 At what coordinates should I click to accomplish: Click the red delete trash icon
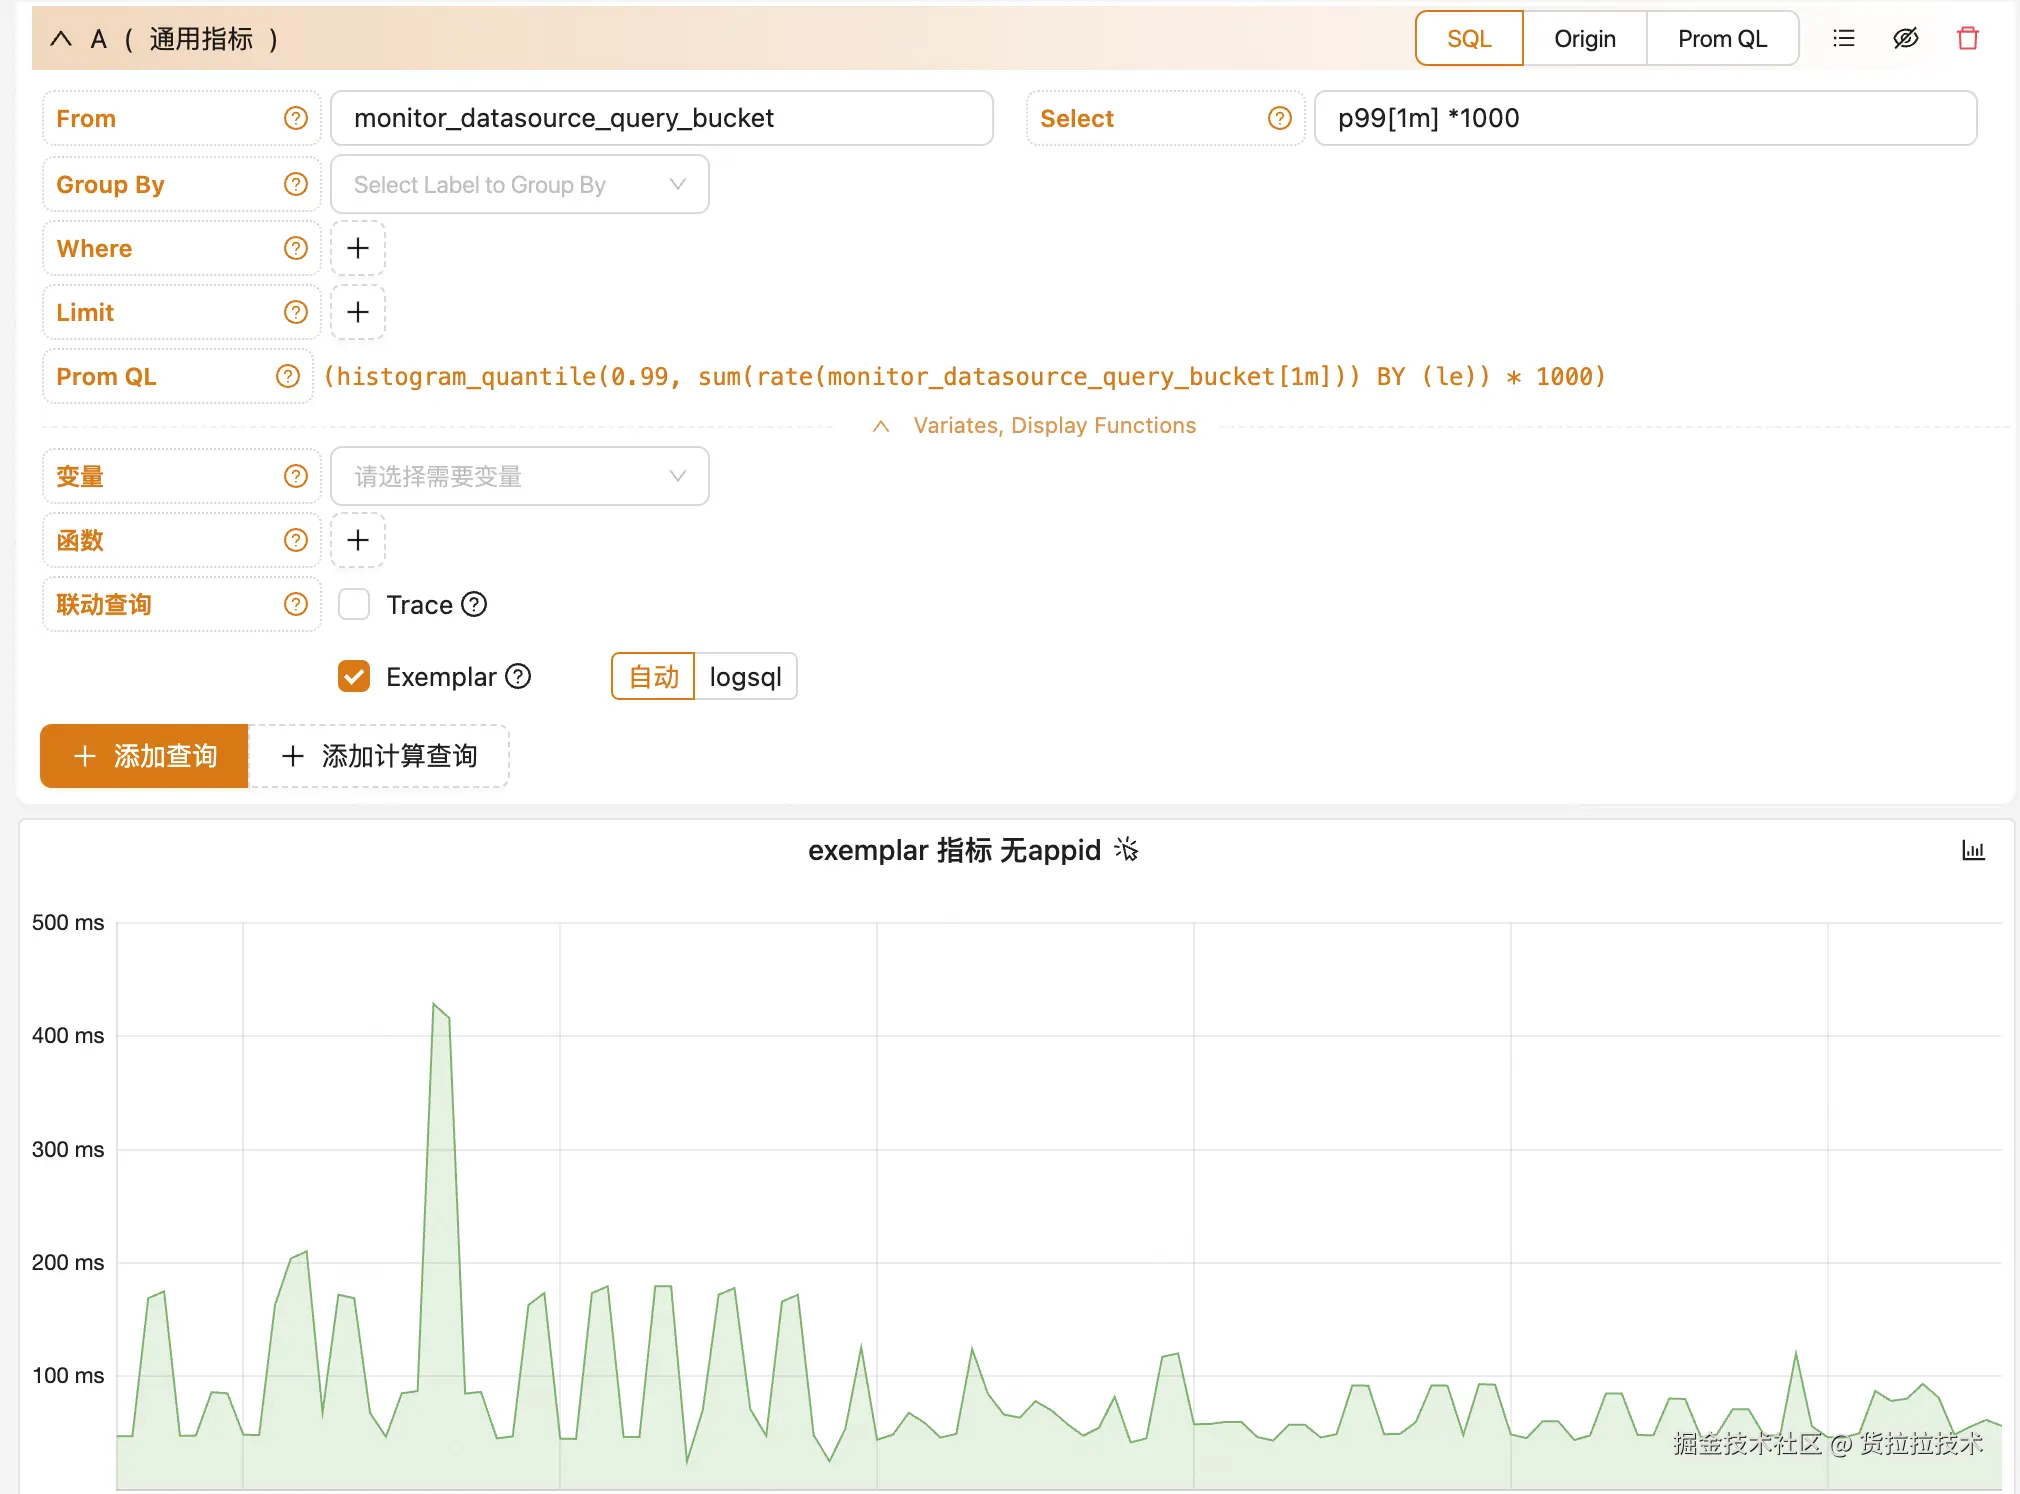(1967, 39)
